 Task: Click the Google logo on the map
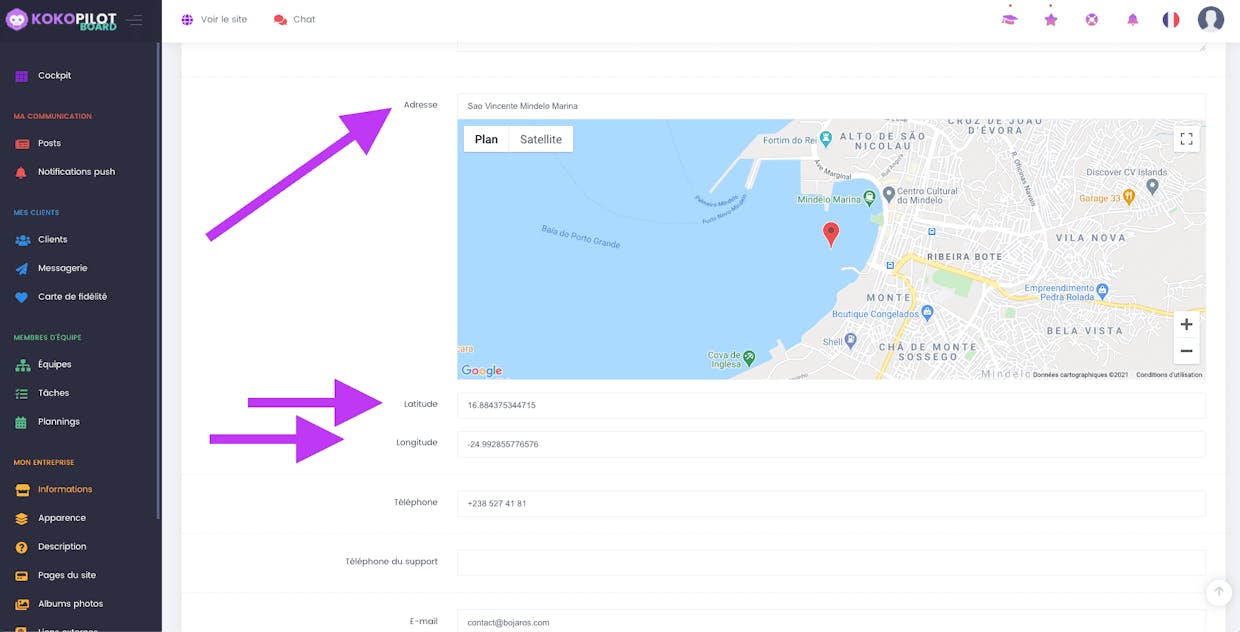click(x=482, y=371)
